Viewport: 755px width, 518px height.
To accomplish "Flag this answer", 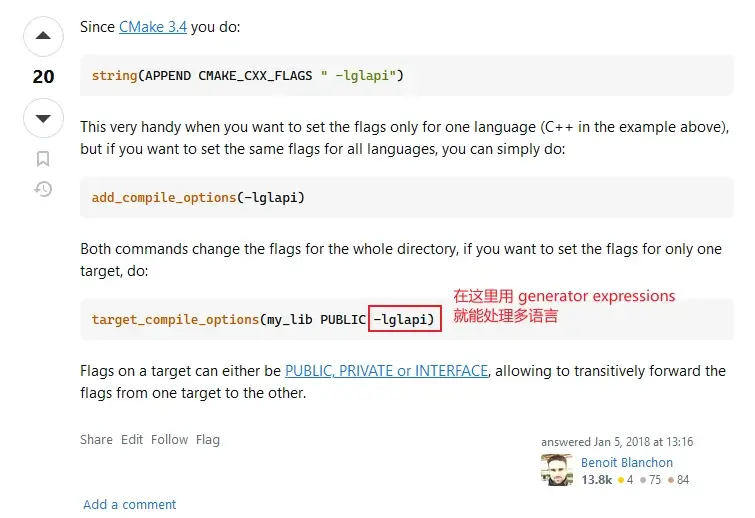I will click(208, 440).
